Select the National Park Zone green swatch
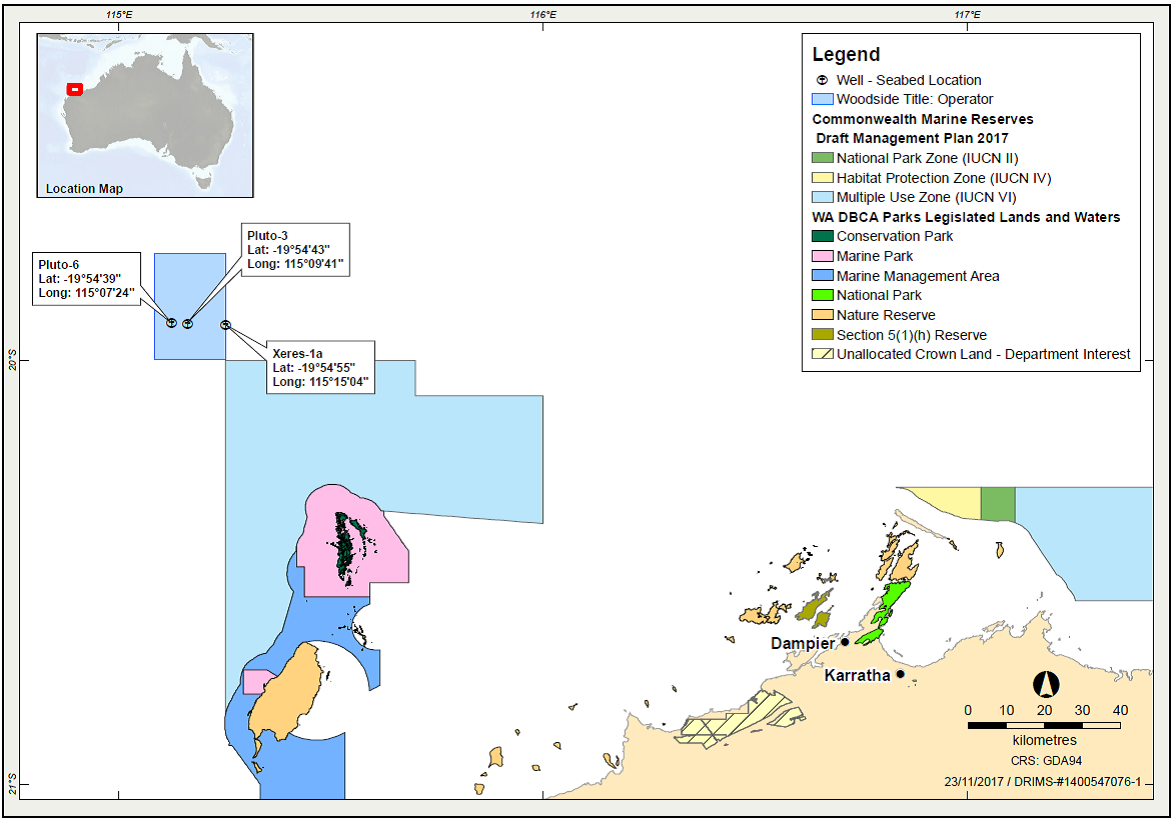Screen dimensions: 1176x823 pyautogui.click(x=822, y=158)
